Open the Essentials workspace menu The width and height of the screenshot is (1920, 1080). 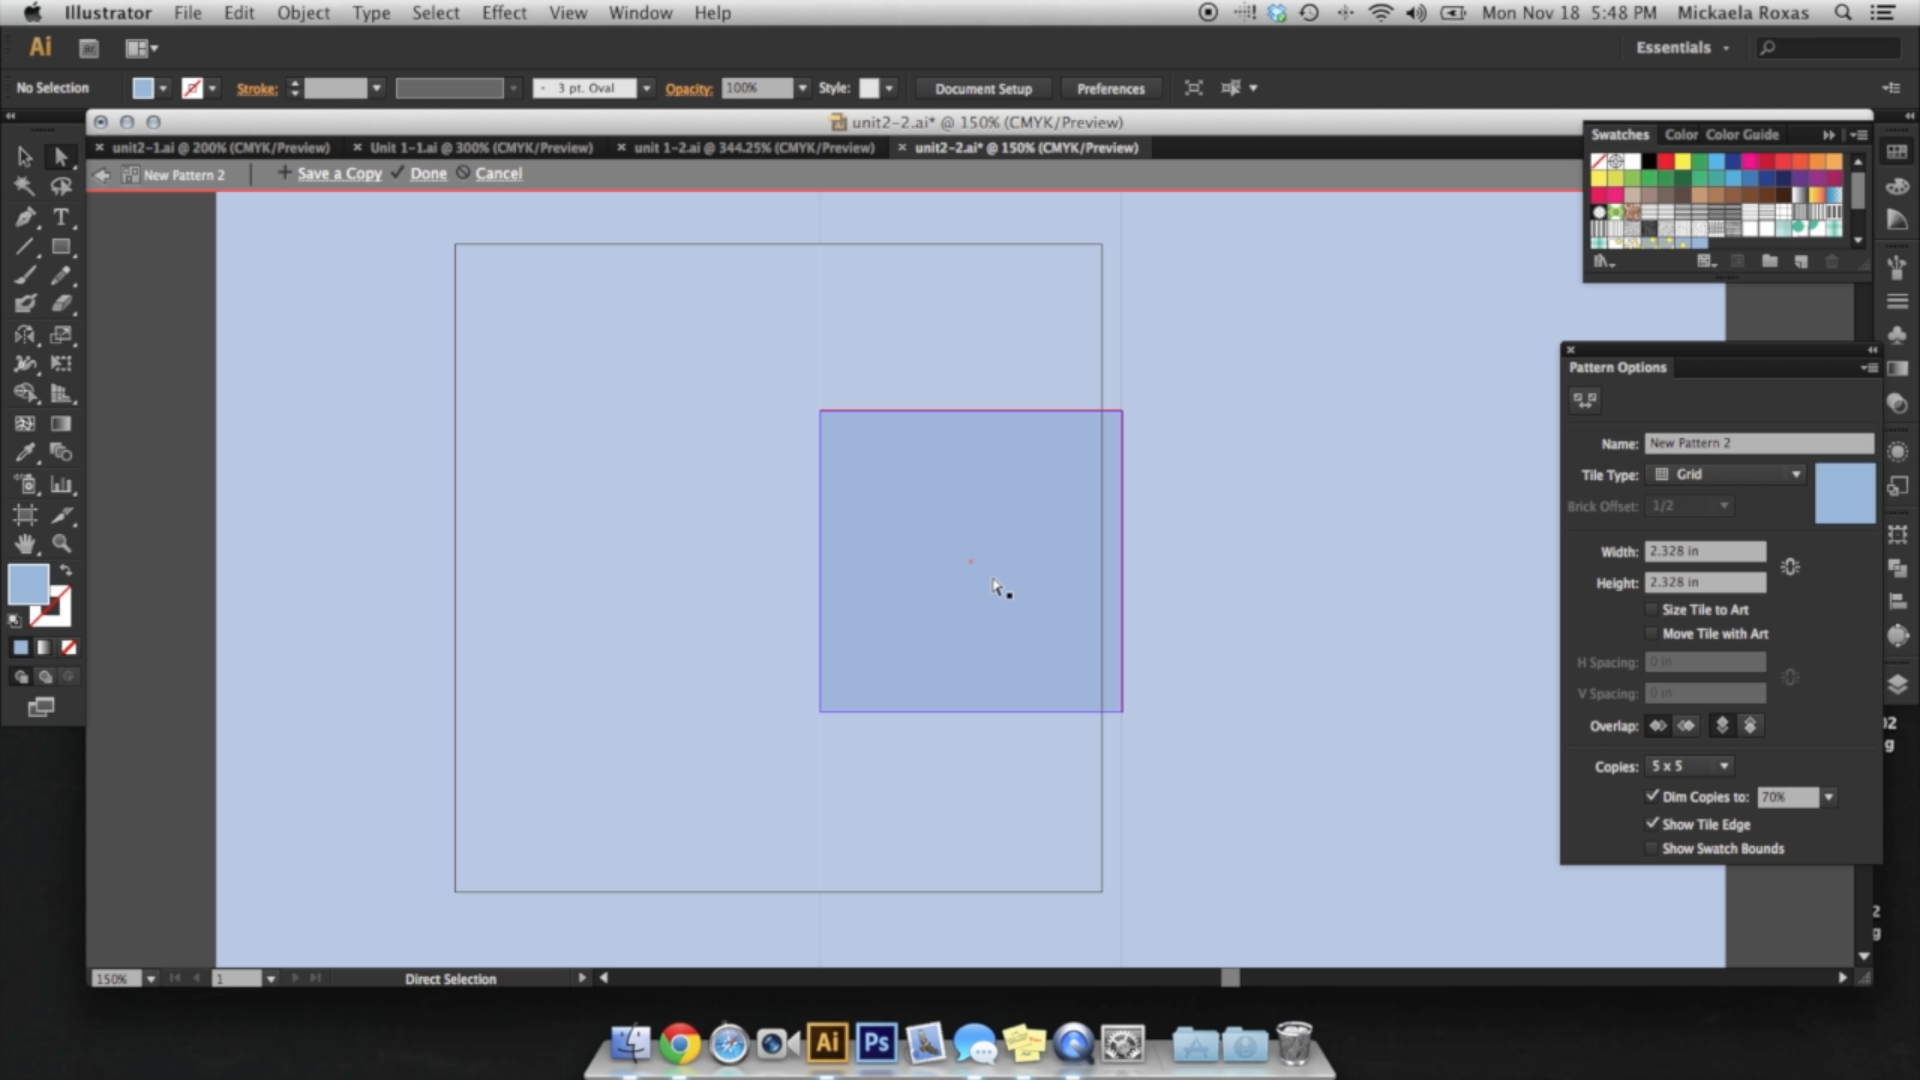point(1685,47)
